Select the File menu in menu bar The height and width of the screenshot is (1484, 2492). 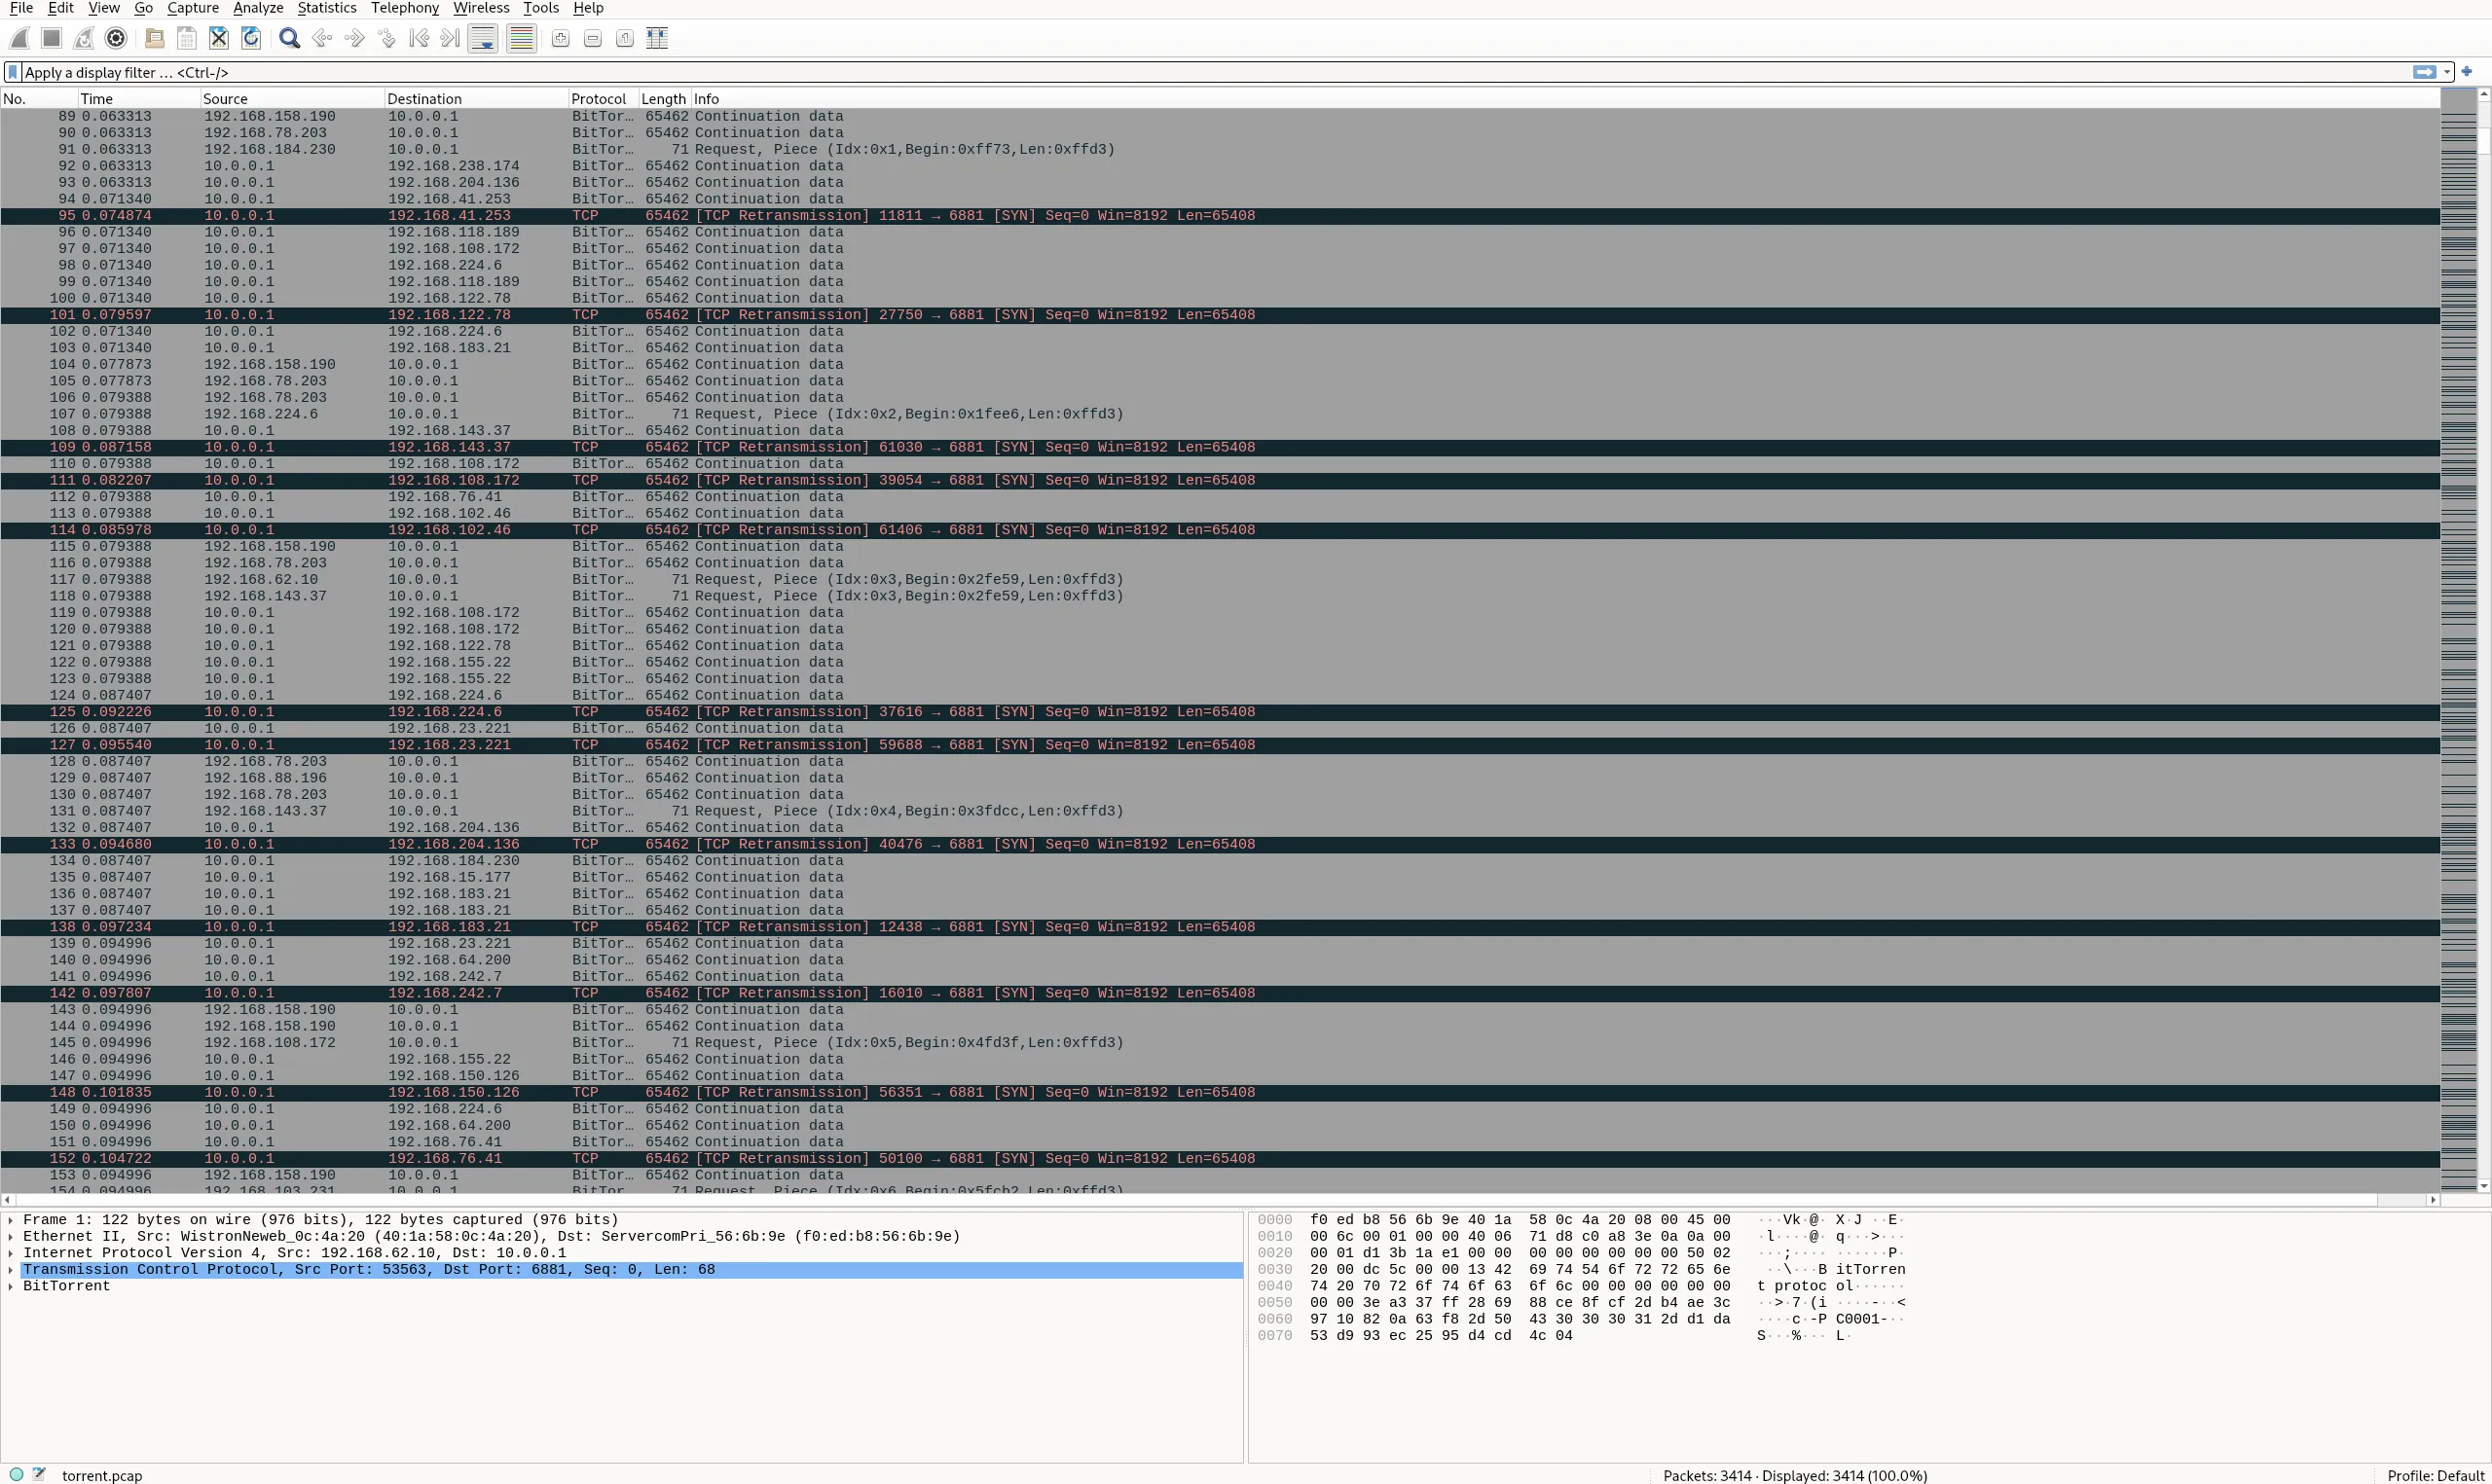[21, 7]
